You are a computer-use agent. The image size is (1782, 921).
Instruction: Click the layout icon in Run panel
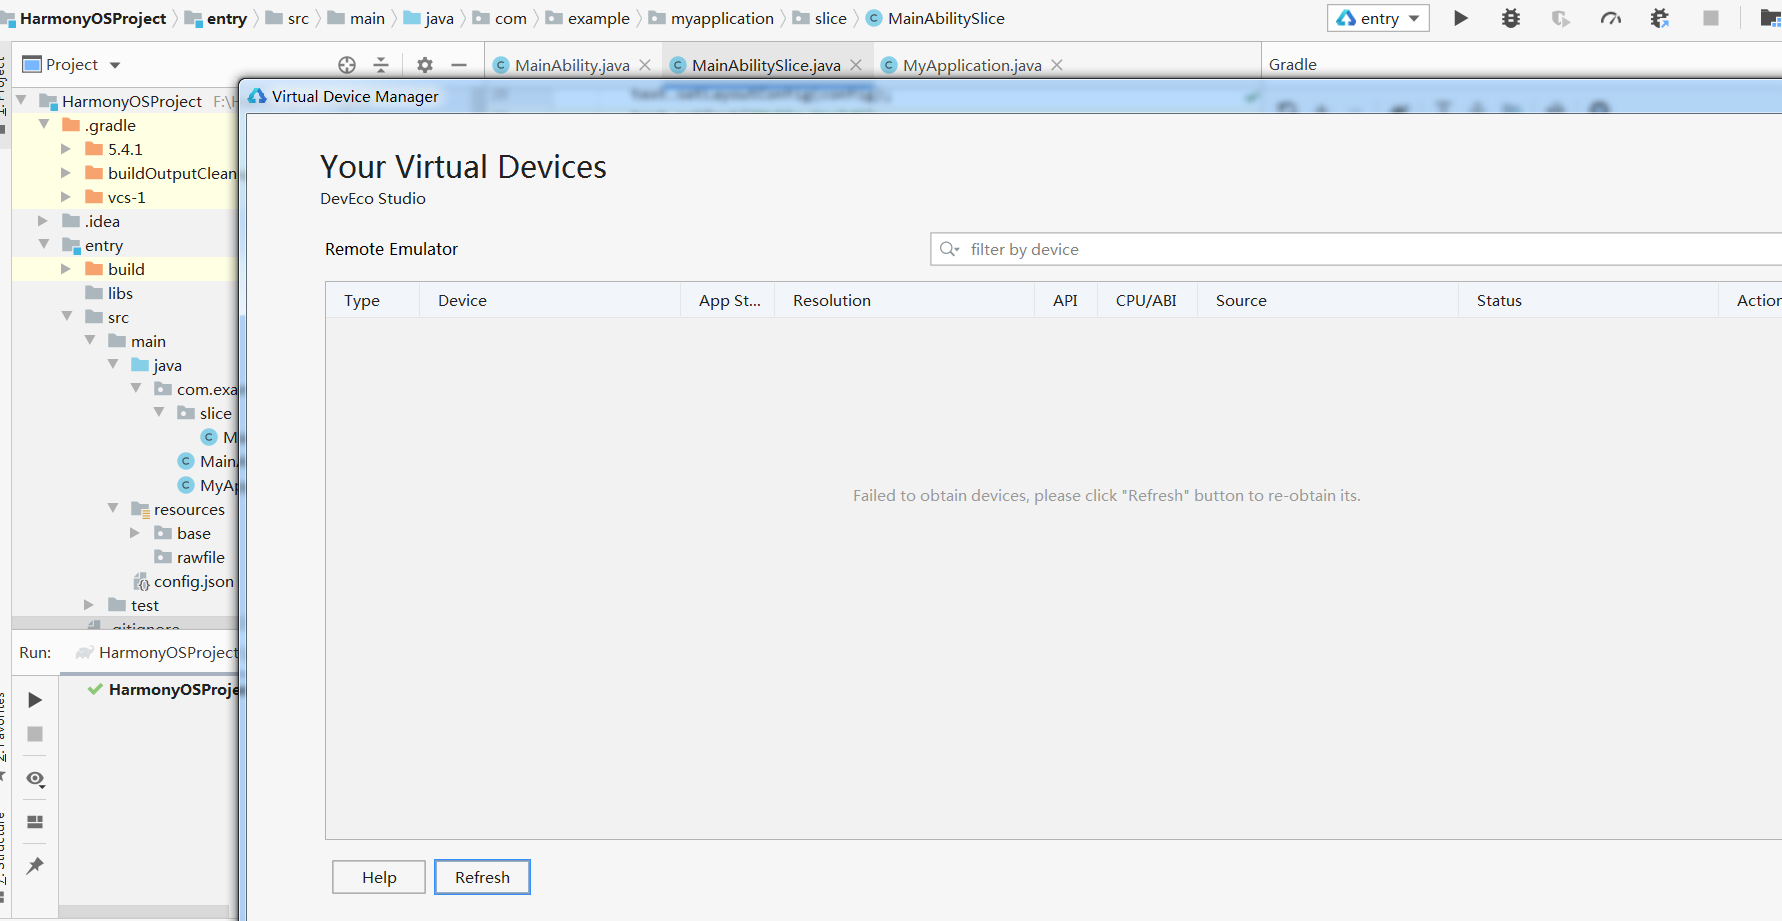[x=35, y=822]
